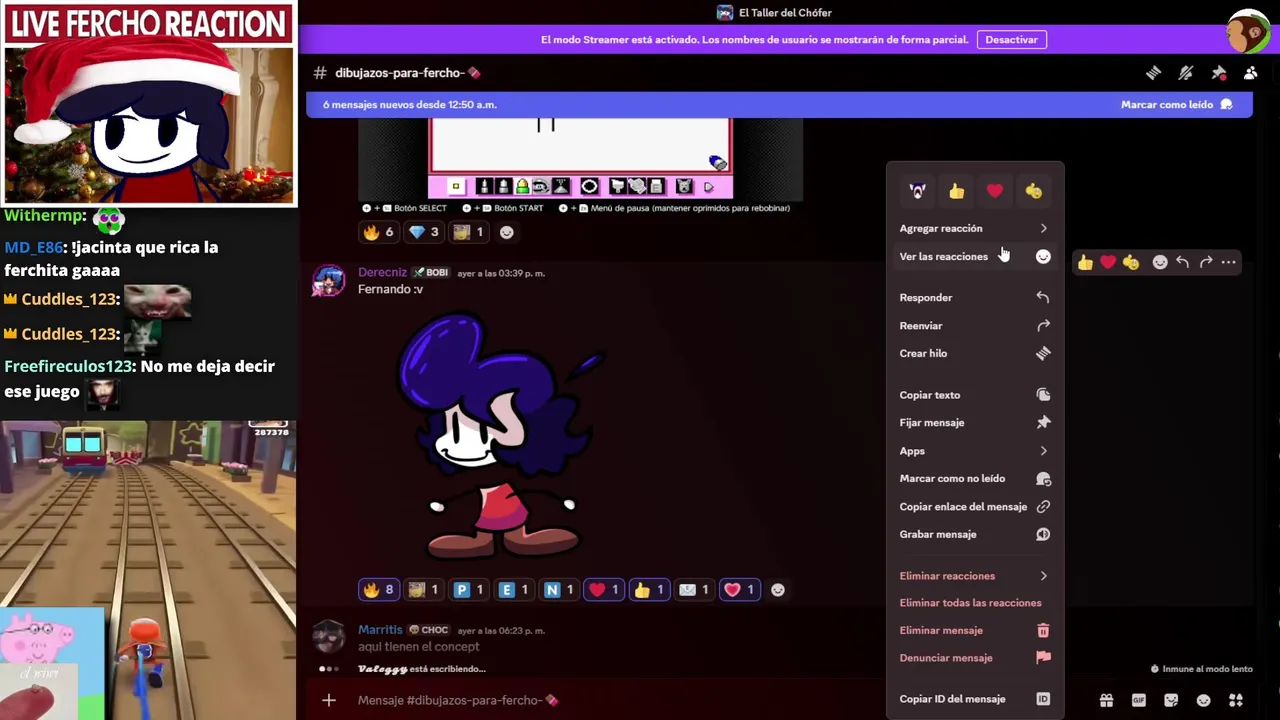Select Denunciar mensaje
This screenshot has width=1280, height=720.
(x=975, y=658)
